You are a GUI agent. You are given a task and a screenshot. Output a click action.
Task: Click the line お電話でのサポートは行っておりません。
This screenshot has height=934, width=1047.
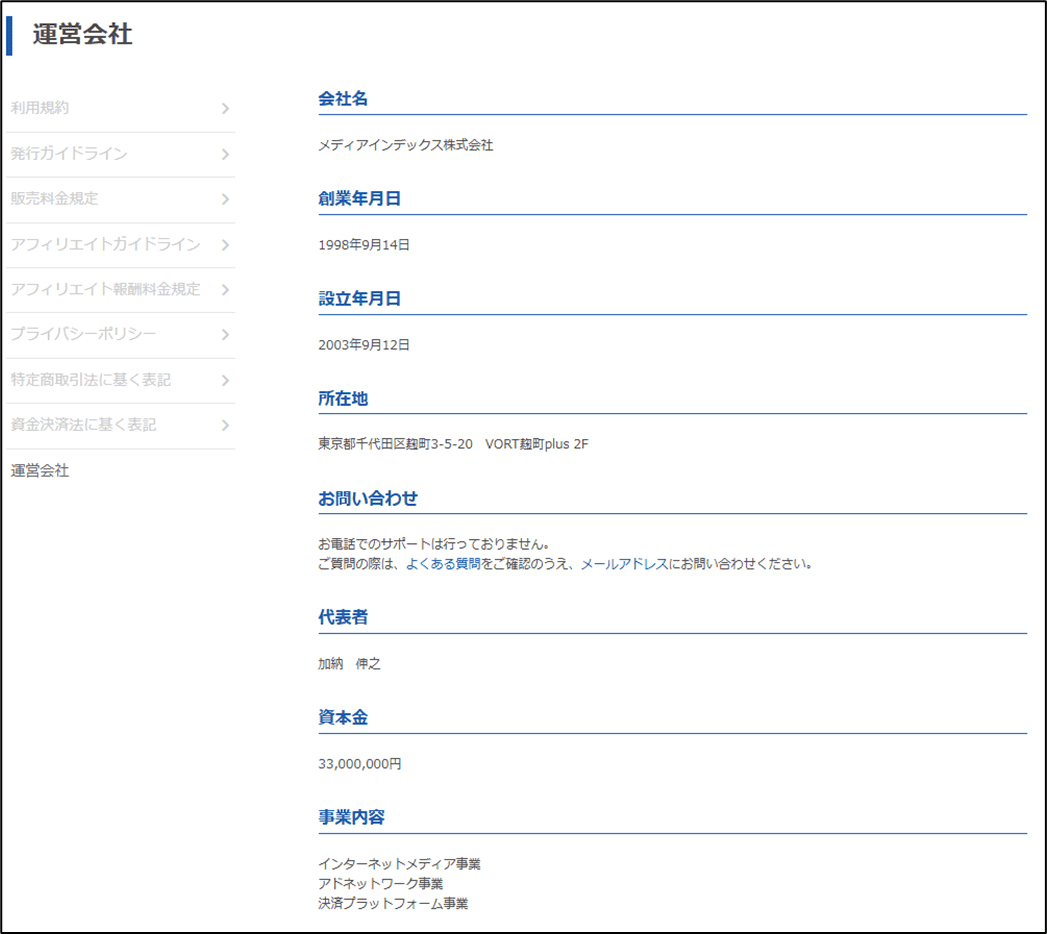point(434,544)
